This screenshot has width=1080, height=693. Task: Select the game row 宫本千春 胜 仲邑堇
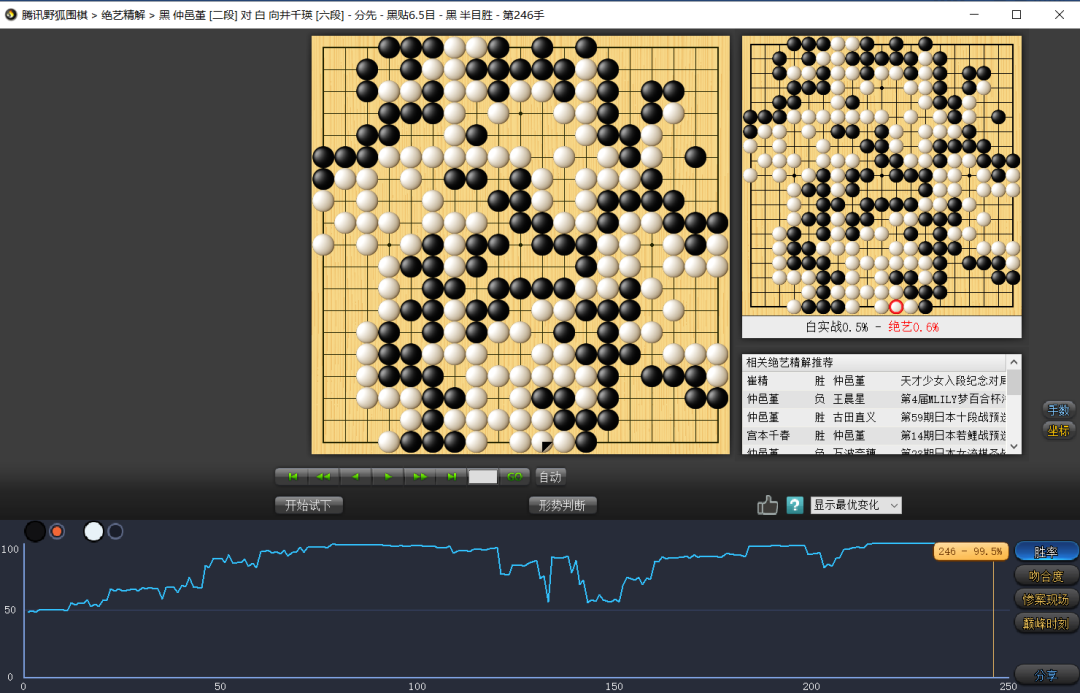coord(875,435)
